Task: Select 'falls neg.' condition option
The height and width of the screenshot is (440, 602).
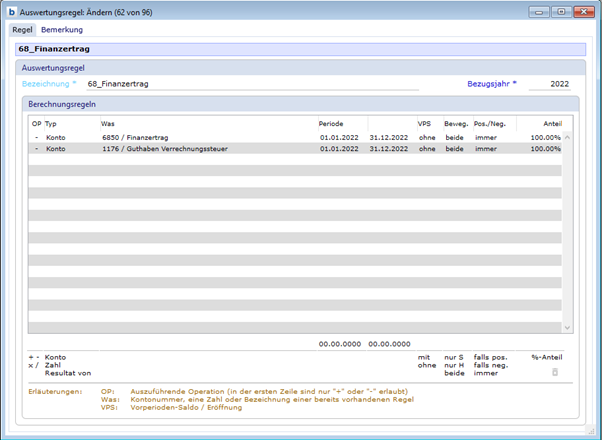Action: click(x=492, y=365)
